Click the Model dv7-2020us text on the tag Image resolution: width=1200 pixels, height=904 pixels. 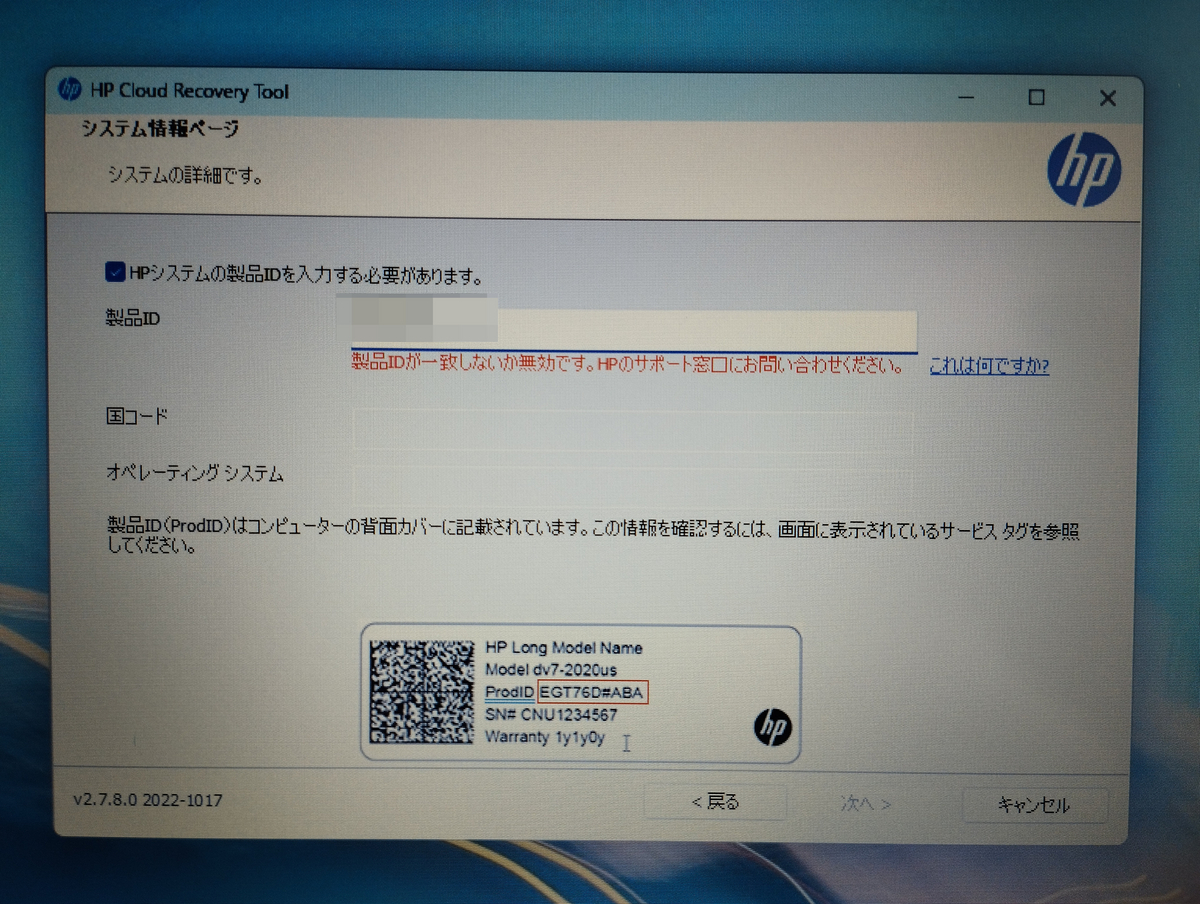(552, 669)
